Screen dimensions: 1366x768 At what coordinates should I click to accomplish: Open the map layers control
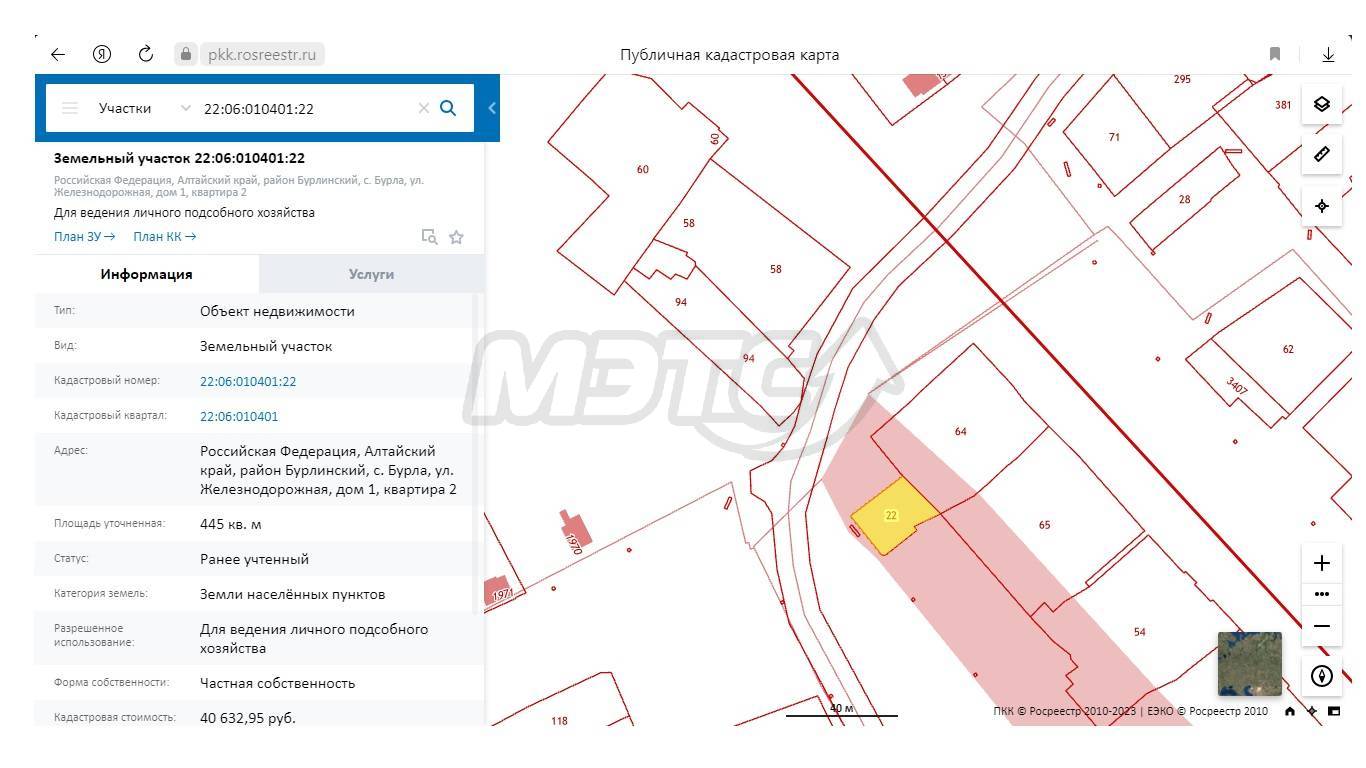click(x=1321, y=104)
